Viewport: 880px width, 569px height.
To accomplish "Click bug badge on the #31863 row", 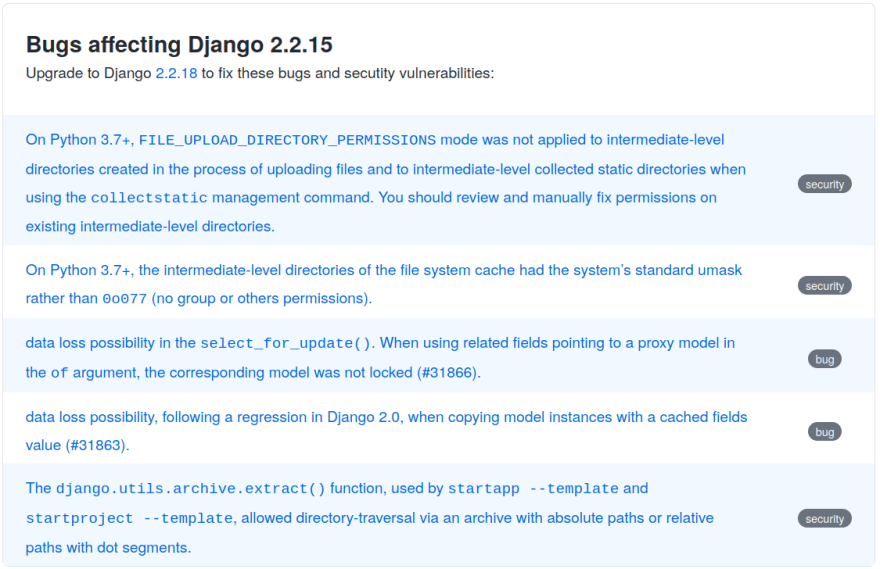I will [x=824, y=432].
